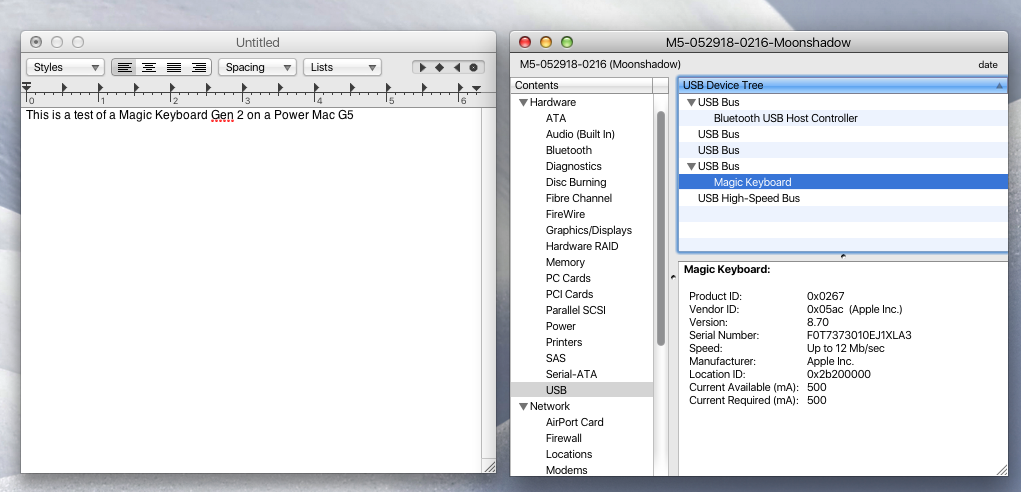1021x492 pixels.
Task: Click the Serial Number value F0T7373010EJ1XLA3
Action: 859,335
